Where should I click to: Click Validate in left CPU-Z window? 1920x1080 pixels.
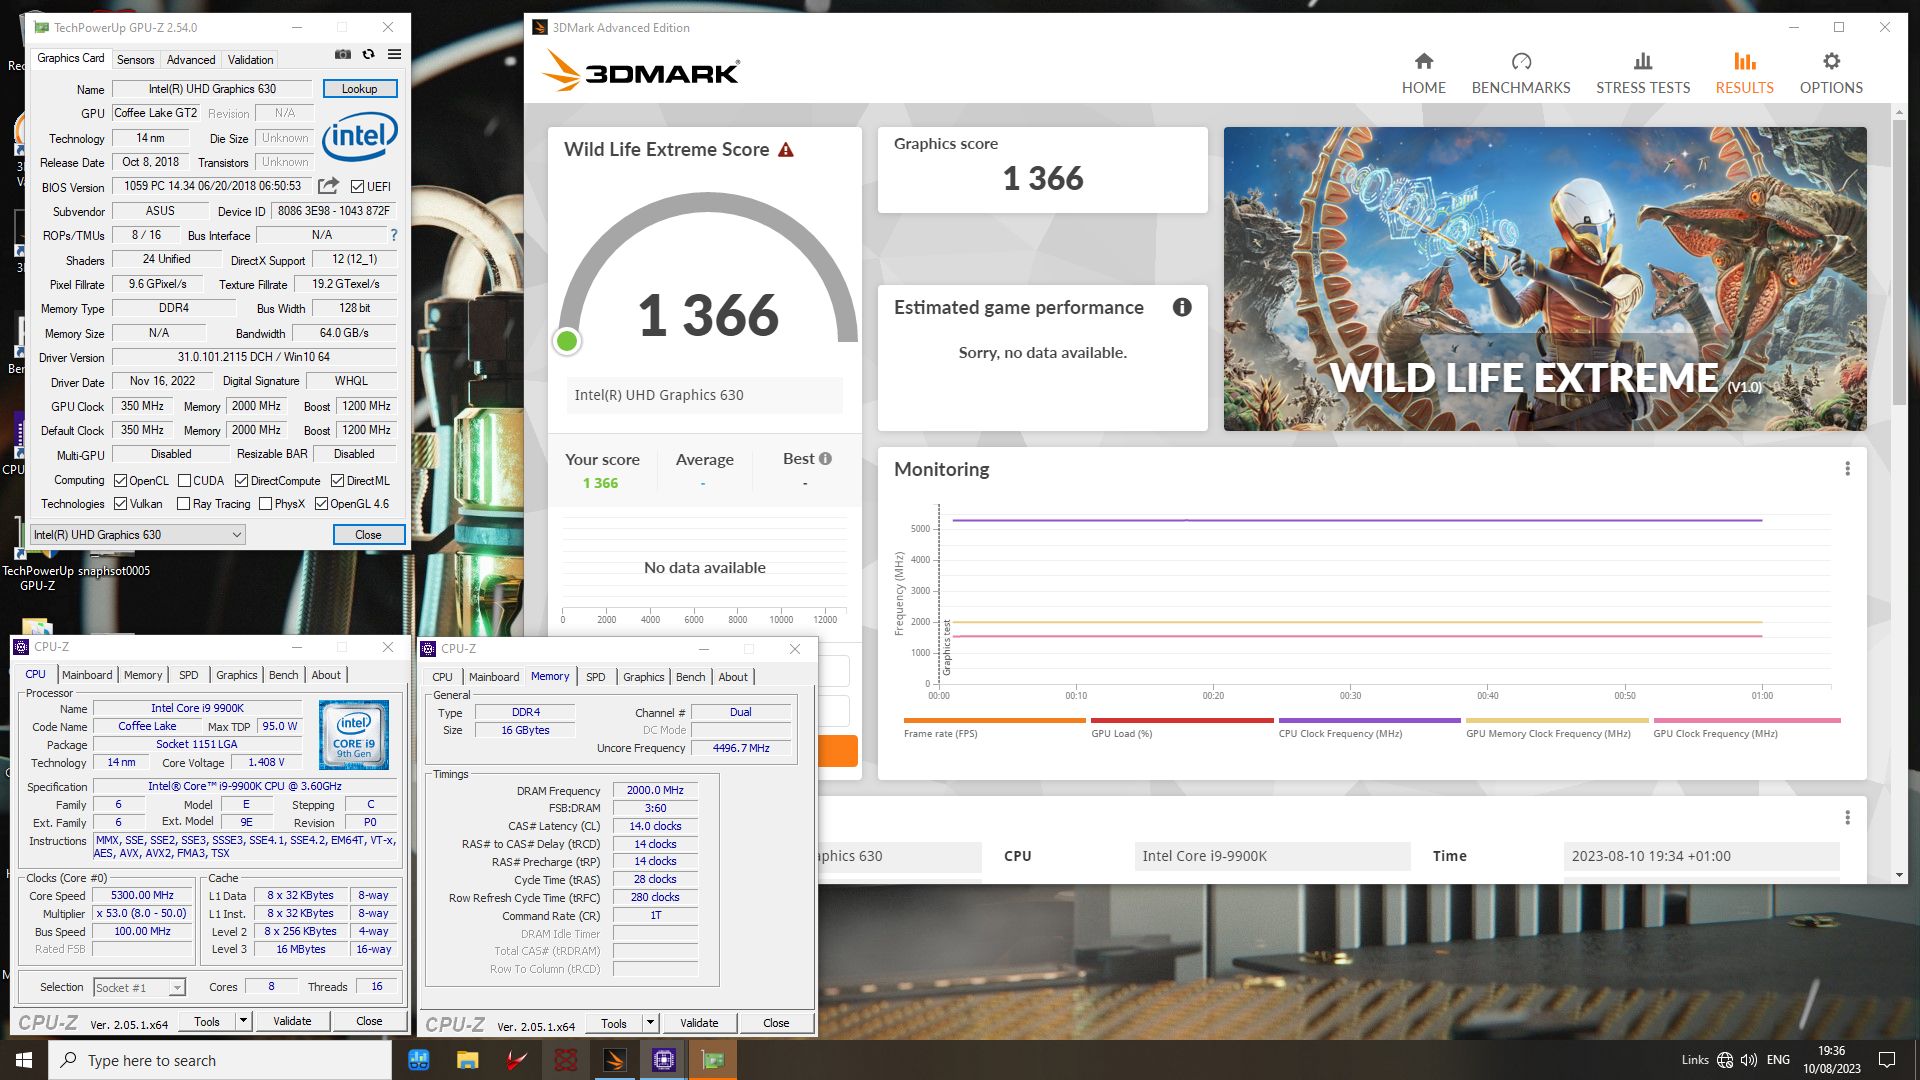[292, 1021]
